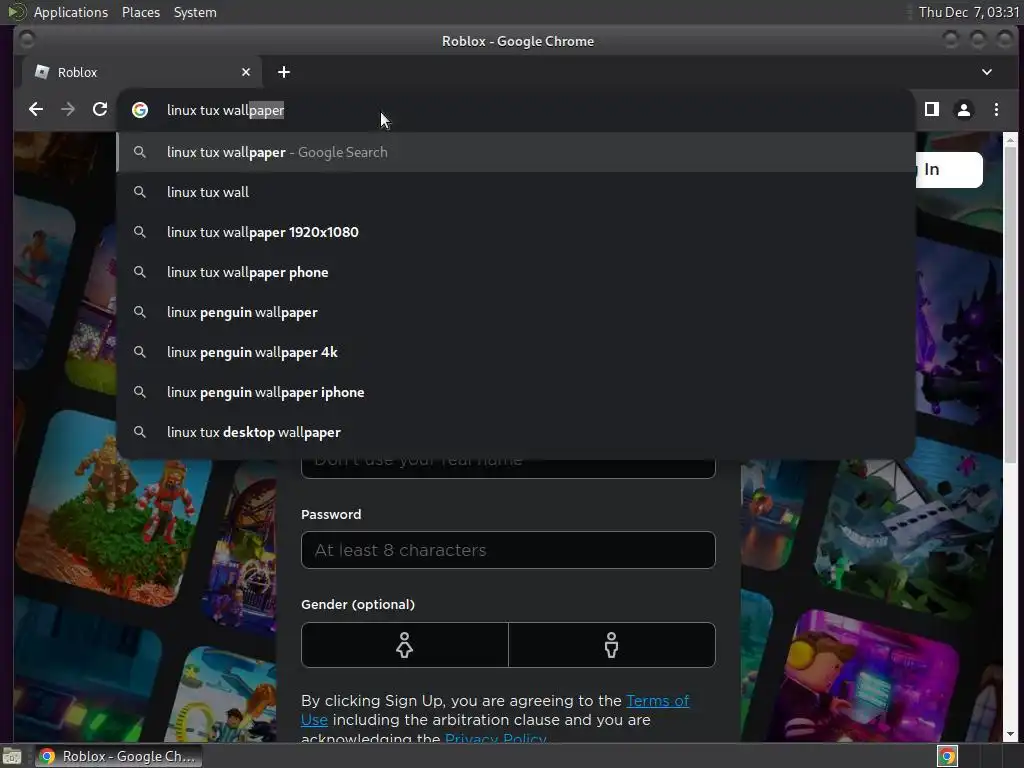1024x768 pixels.
Task: Open the side panel icon
Action: [932, 110]
